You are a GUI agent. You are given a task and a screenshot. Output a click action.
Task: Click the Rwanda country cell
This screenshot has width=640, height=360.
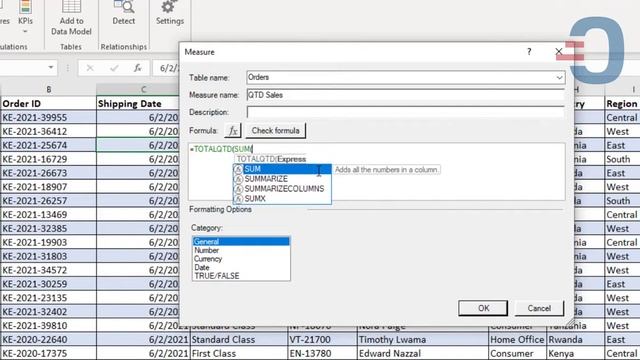[x=576, y=340]
